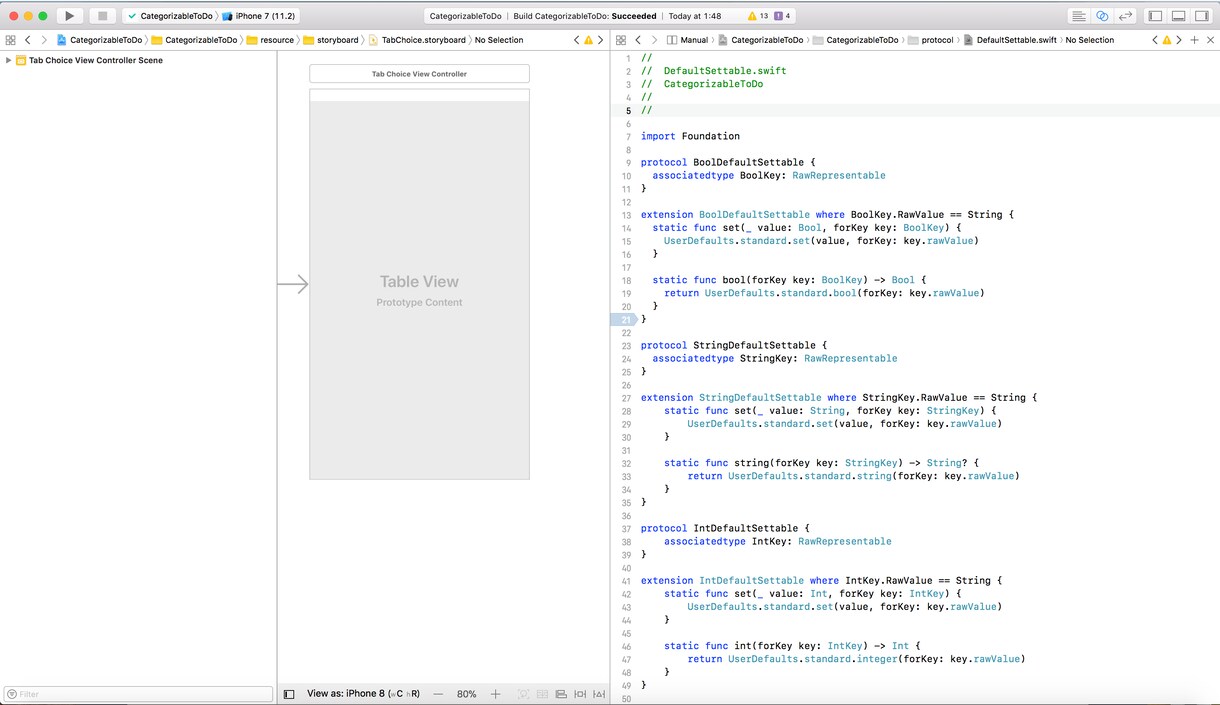The height and width of the screenshot is (705, 1220).
Task: Click line number 21 in the gutter
Action: pyautogui.click(x=626, y=319)
